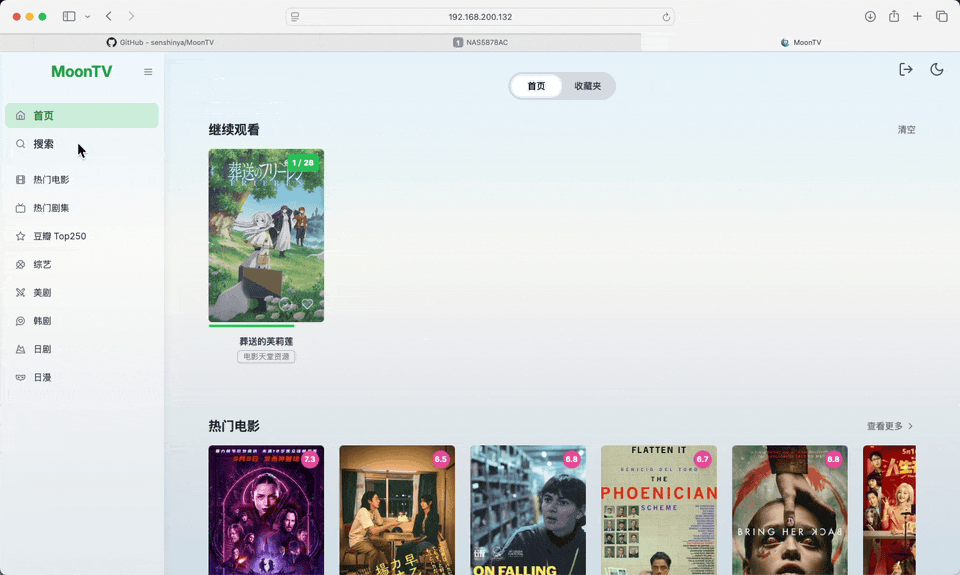Collapse the sidebar with the hamburger icon
This screenshot has width=960, height=575.
pyautogui.click(x=148, y=72)
